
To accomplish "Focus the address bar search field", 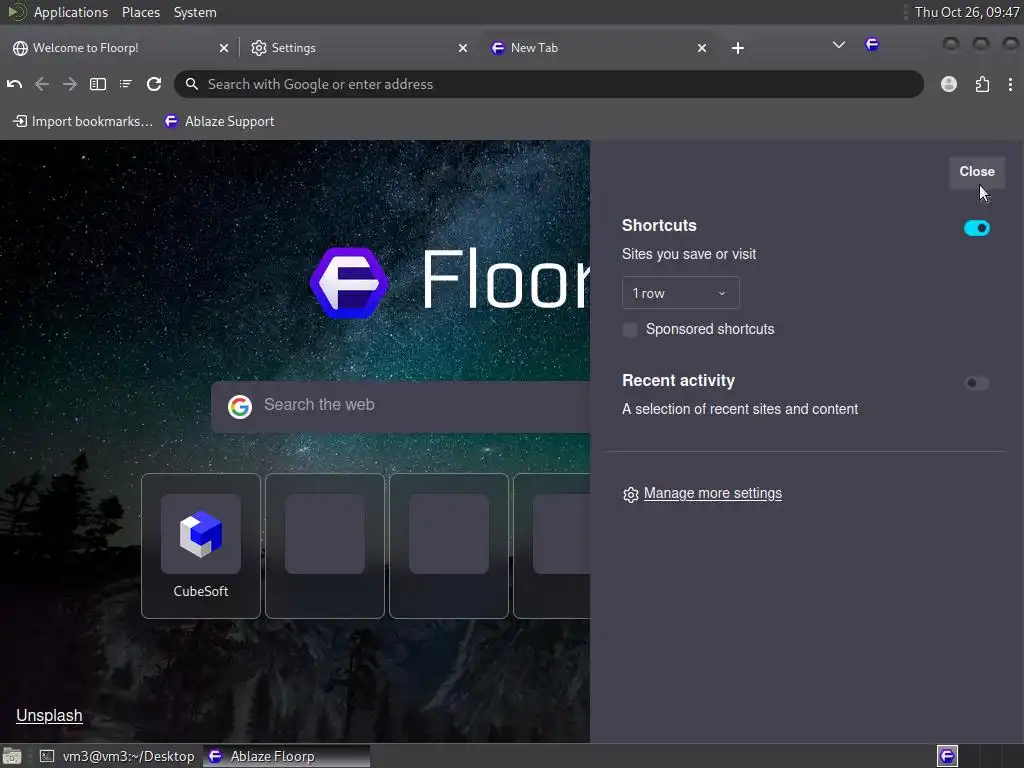I will (x=549, y=84).
